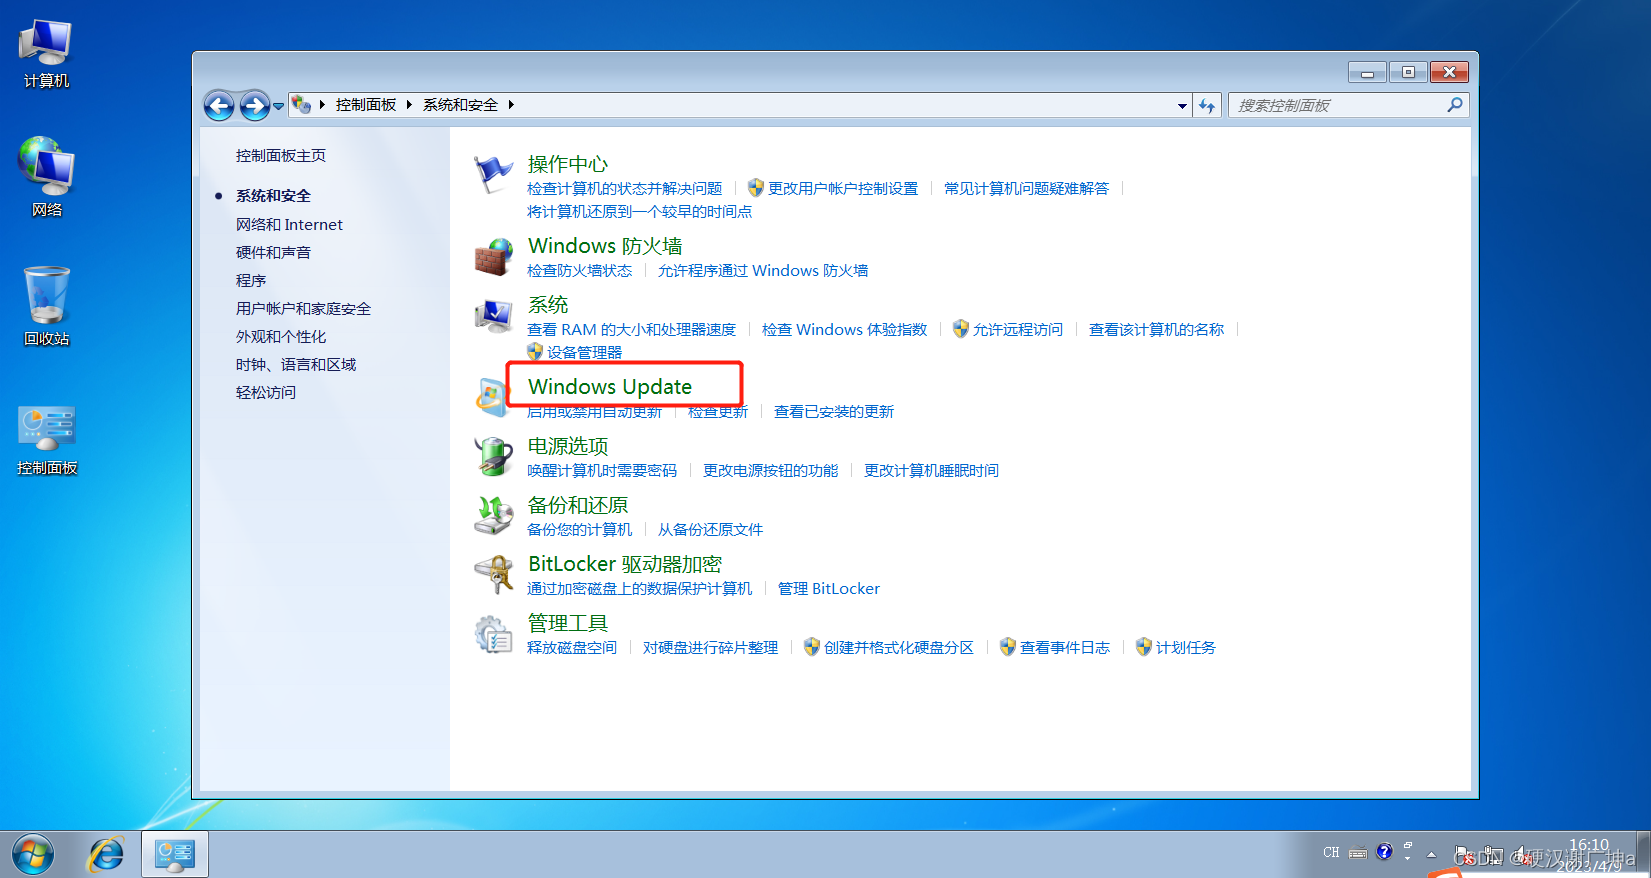Click inside the 搜索控制面板 search field

coord(1337,105)
